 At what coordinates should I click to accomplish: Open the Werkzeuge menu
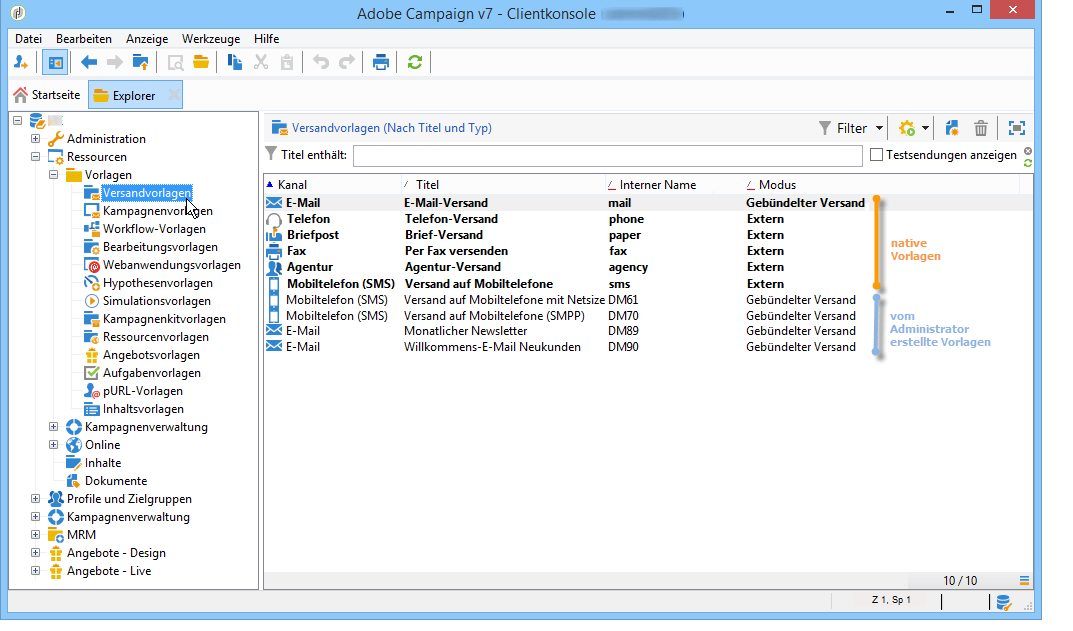point(211,38)
